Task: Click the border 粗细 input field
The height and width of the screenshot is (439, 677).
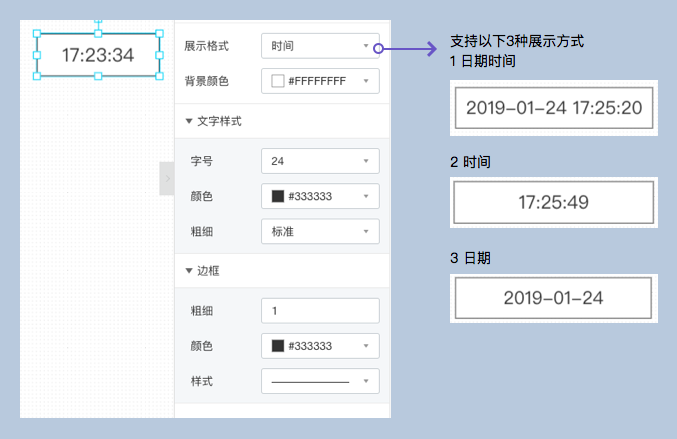Action: point(320,311)
